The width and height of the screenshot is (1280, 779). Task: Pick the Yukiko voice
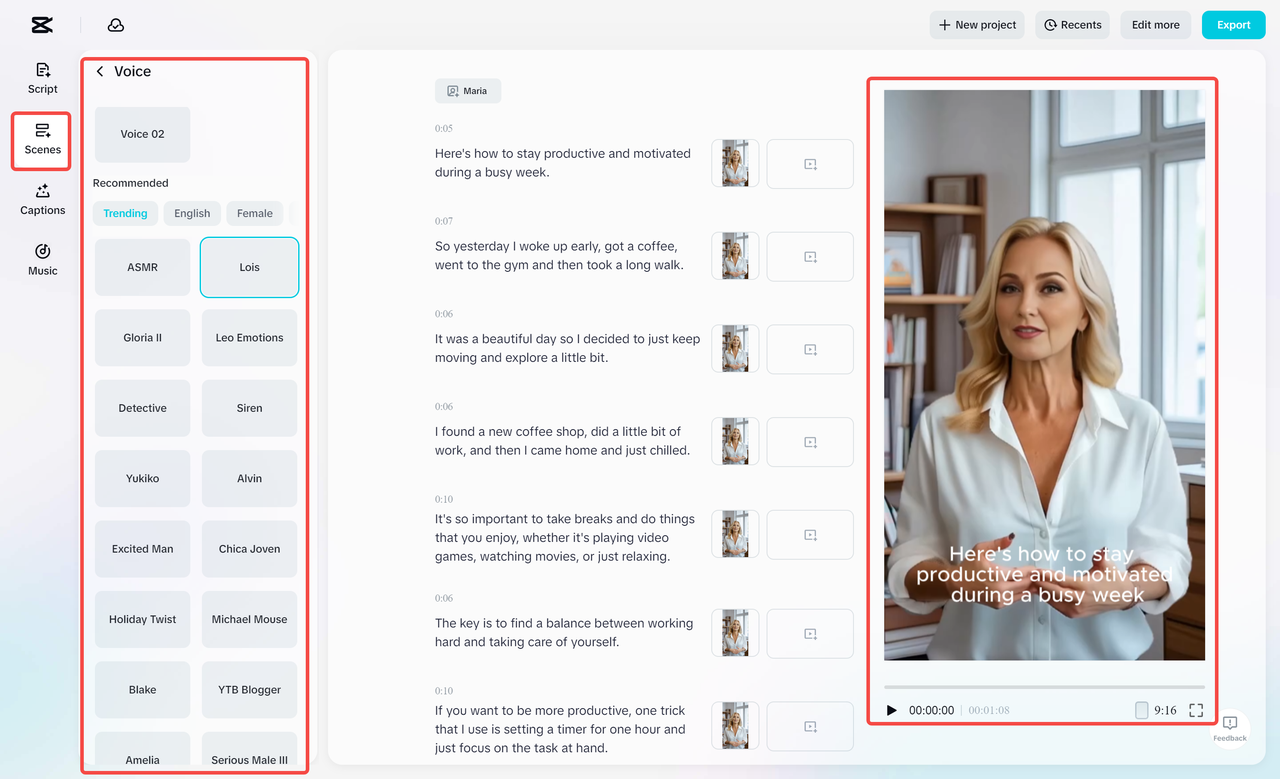coord(142,478)
